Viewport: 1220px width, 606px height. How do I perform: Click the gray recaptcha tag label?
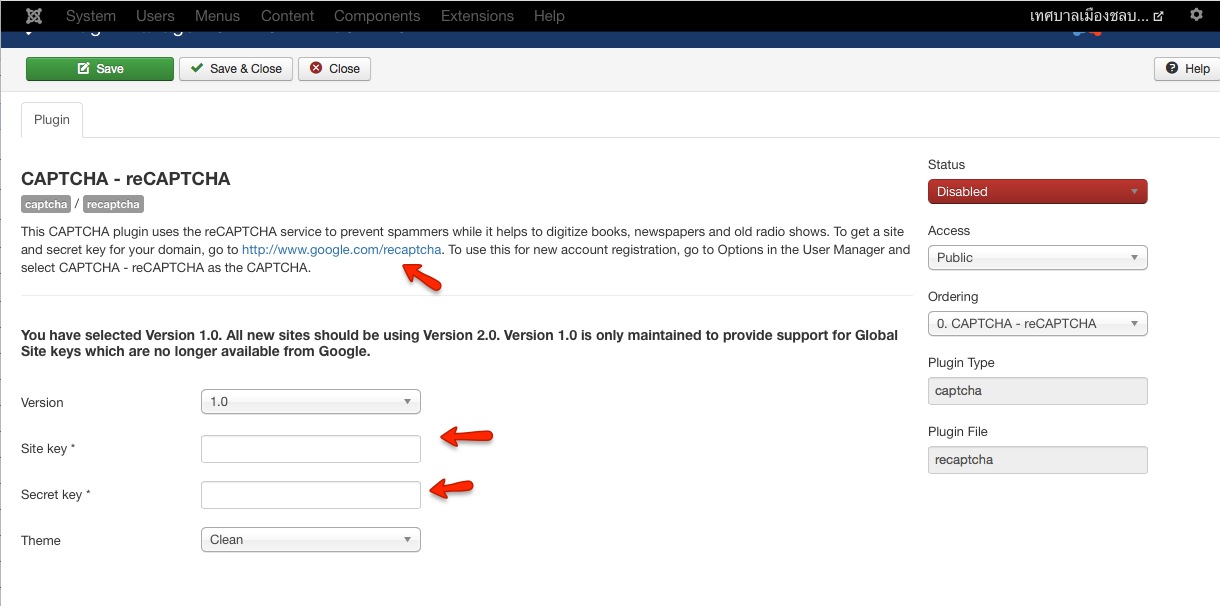click(x=113, y=204)
